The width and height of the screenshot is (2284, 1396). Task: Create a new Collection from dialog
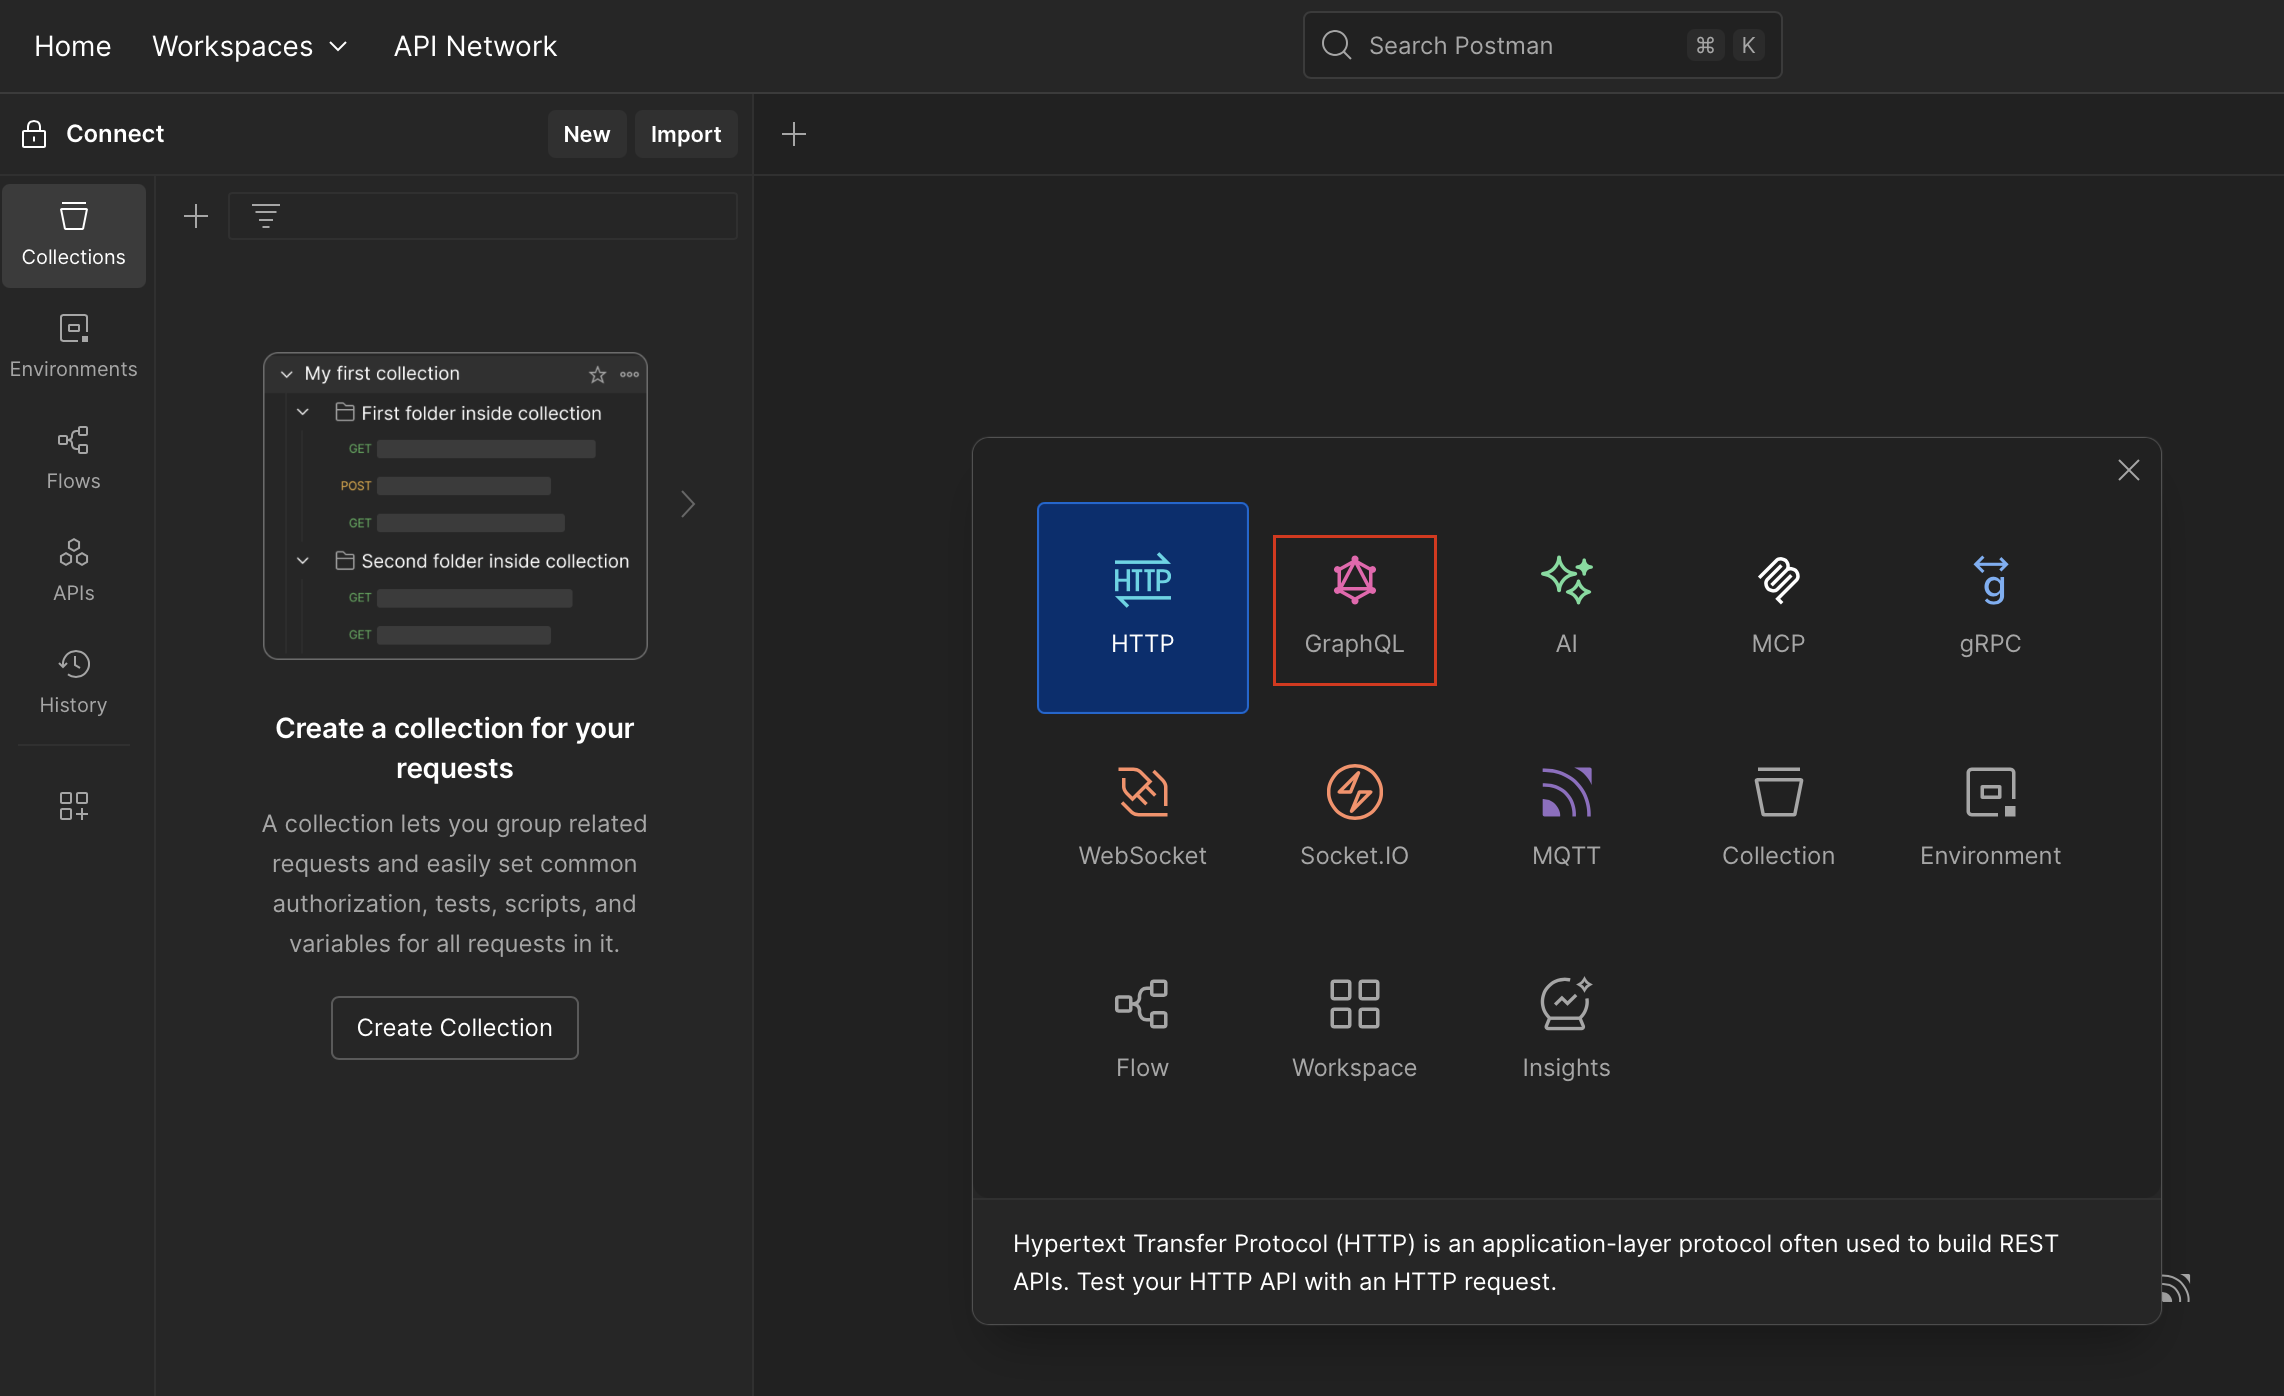(1778, 818)
